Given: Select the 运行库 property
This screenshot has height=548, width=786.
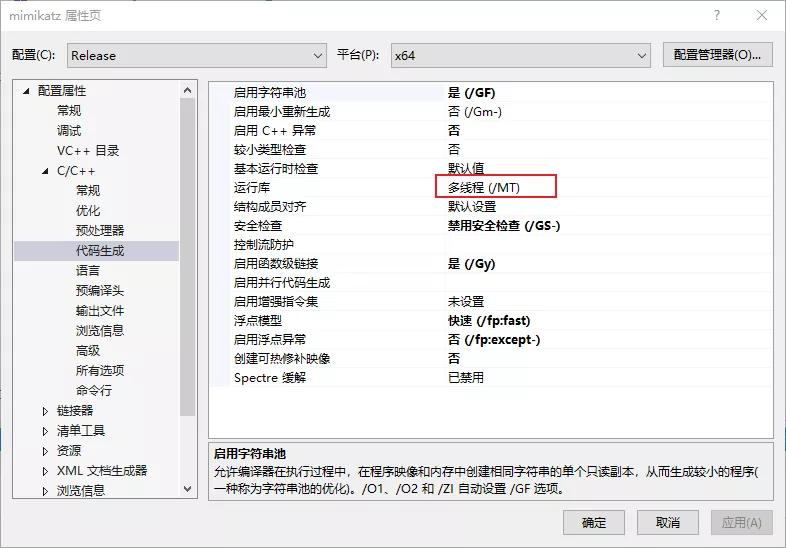Looking at the screenshot, I should pos(252,188).
